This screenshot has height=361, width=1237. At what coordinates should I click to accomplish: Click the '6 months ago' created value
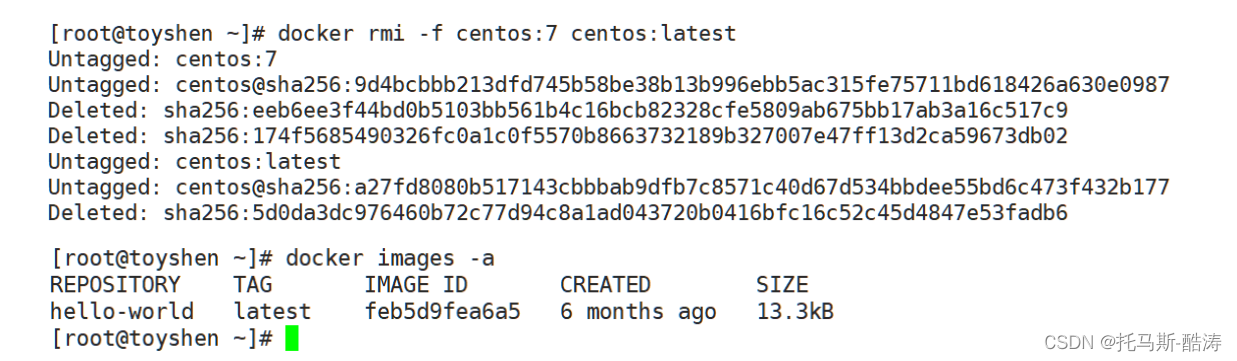638,311
